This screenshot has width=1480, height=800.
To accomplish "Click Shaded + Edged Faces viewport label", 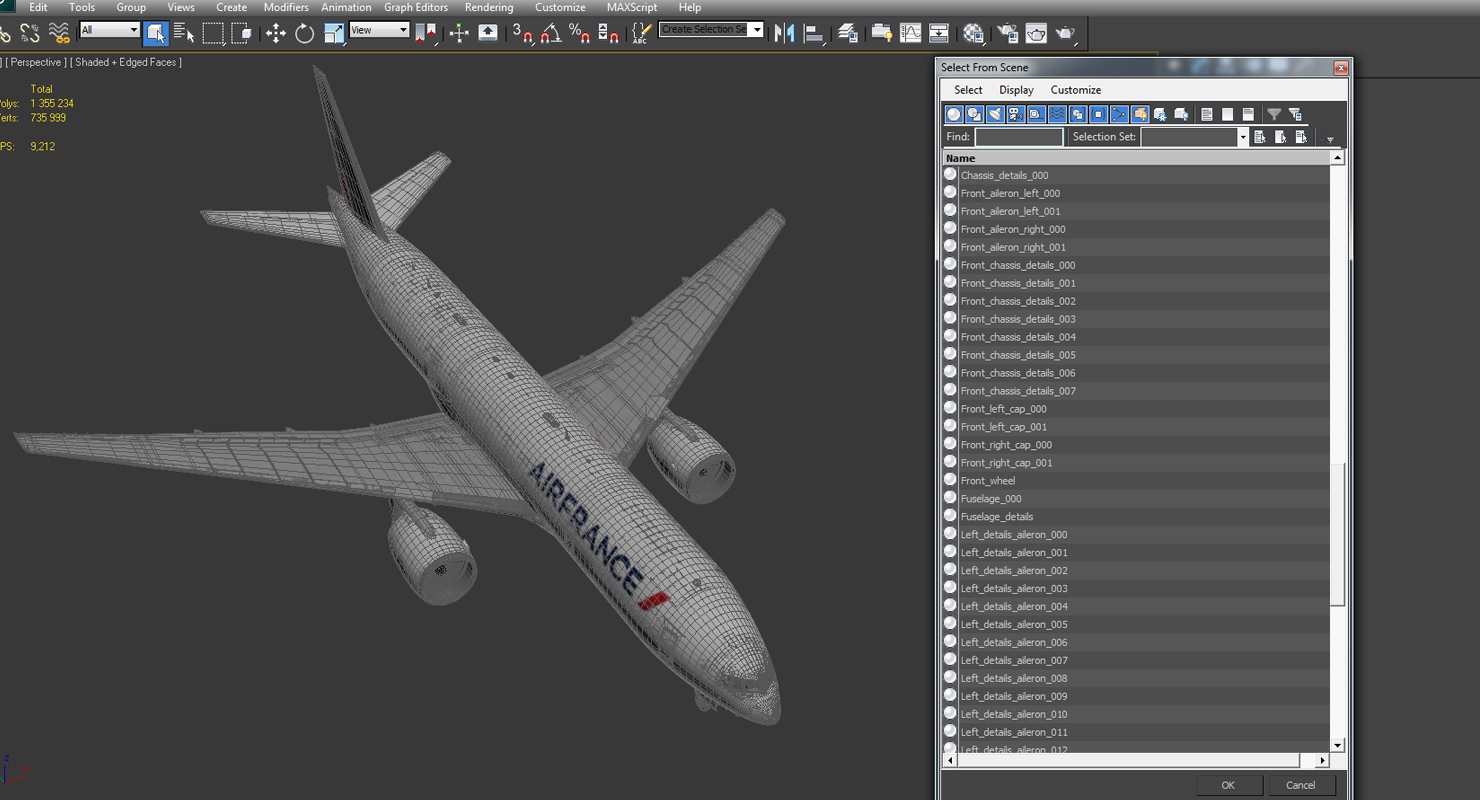I will (x=126, y=62).
